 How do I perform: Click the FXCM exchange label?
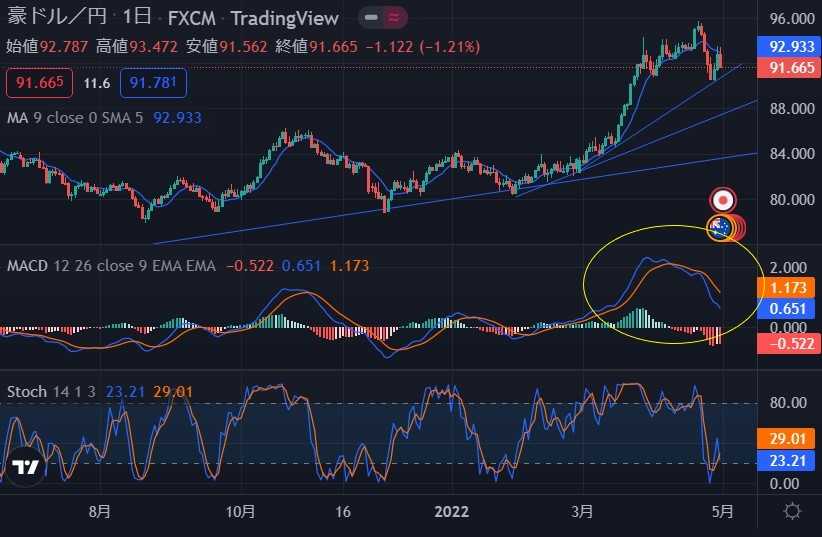click(191, 18)
